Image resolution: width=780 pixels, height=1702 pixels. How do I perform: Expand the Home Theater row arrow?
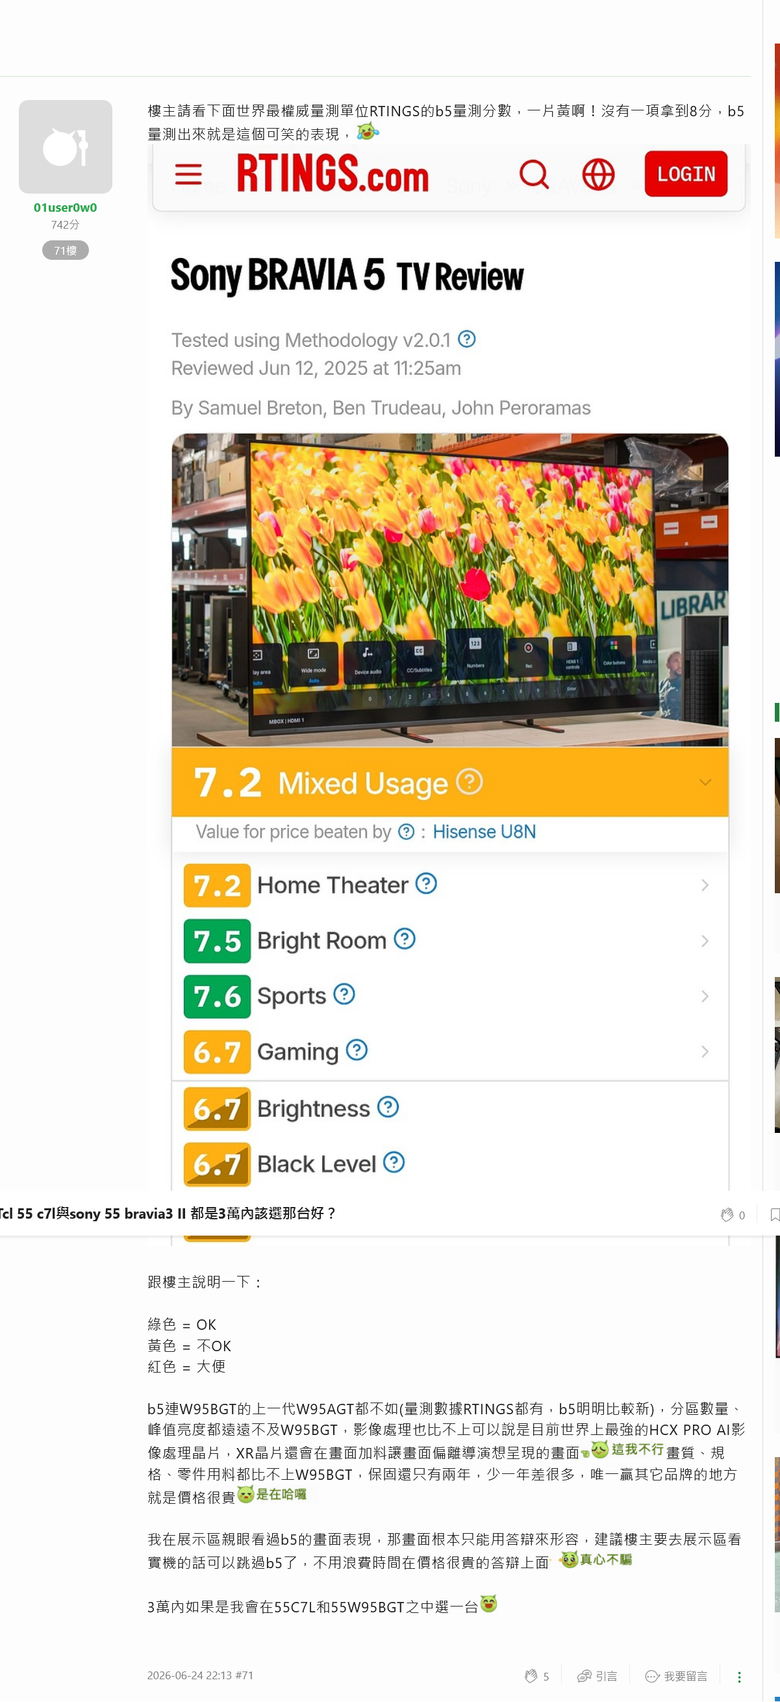click(x=705, y=885)
